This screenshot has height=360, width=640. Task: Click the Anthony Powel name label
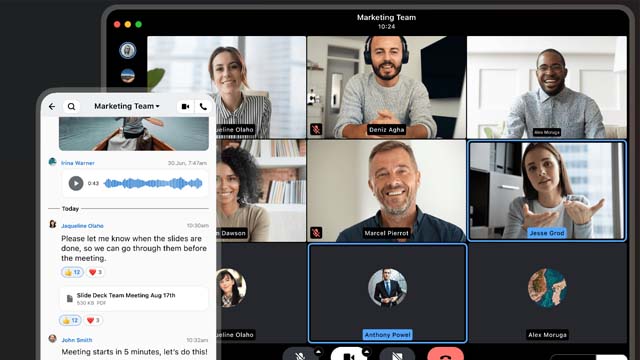click(387, 335)
